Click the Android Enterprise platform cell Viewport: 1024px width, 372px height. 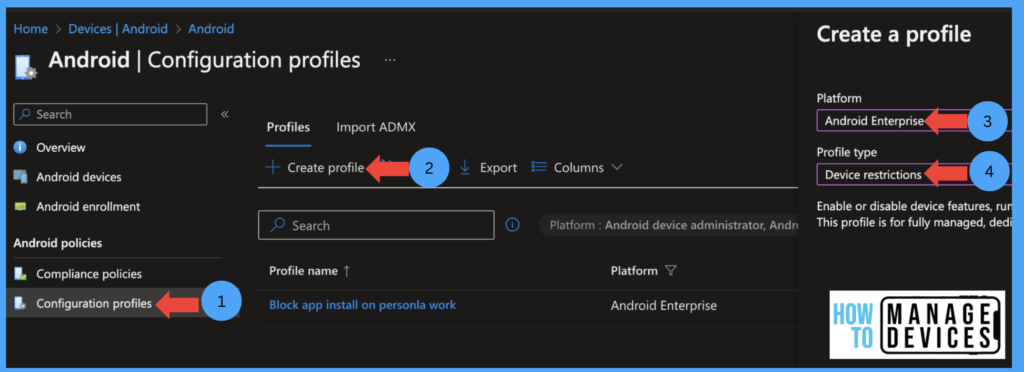click(x=664, y=305)
